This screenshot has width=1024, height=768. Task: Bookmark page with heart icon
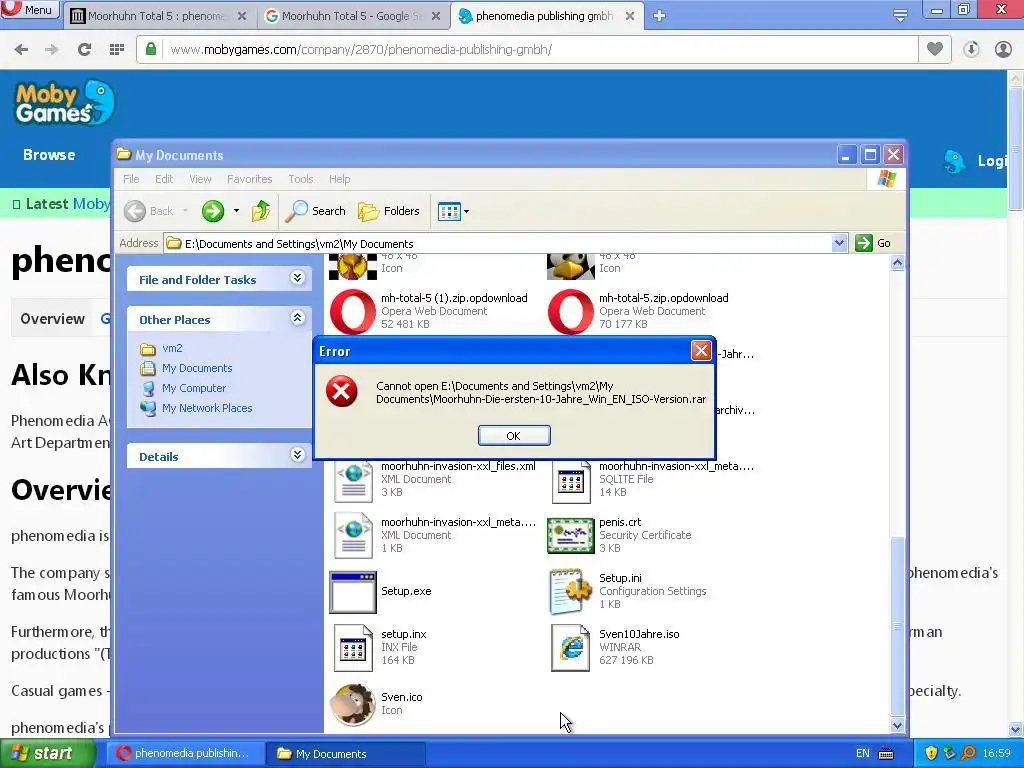pos(935,49)
